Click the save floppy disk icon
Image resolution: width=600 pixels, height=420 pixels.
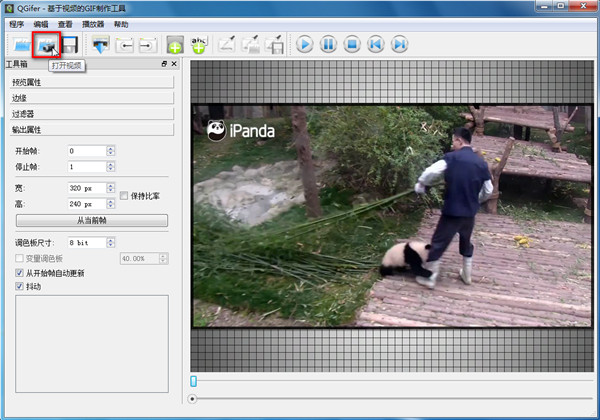pos(70,45)
